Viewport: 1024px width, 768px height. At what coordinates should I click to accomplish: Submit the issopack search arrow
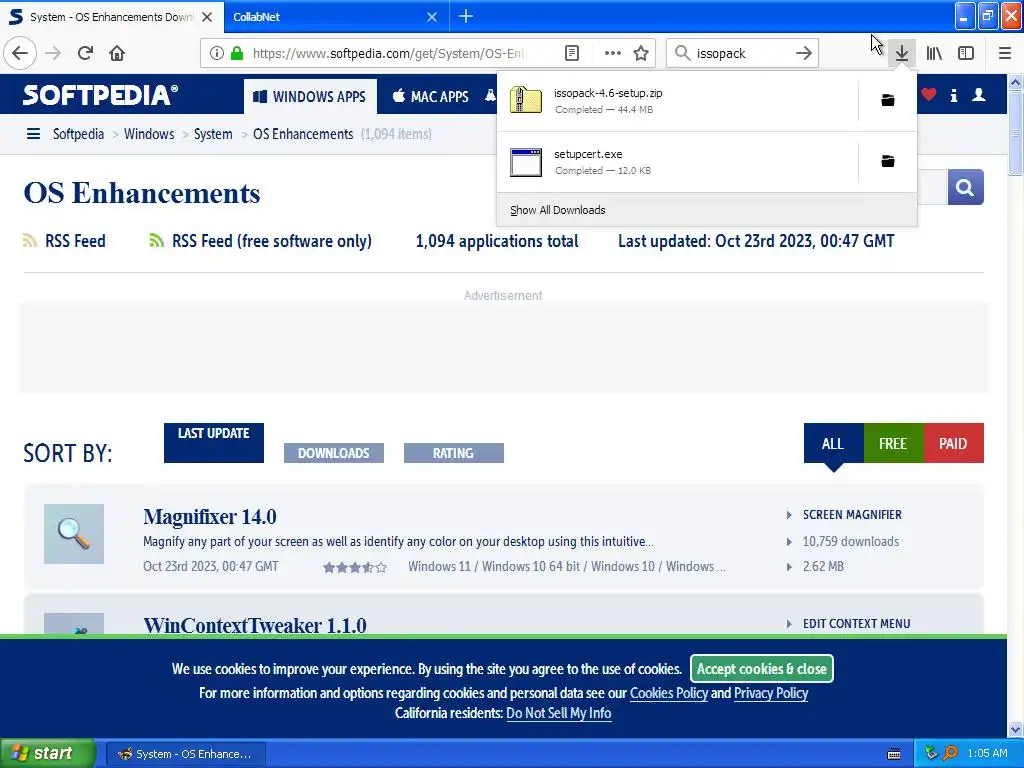804,53
